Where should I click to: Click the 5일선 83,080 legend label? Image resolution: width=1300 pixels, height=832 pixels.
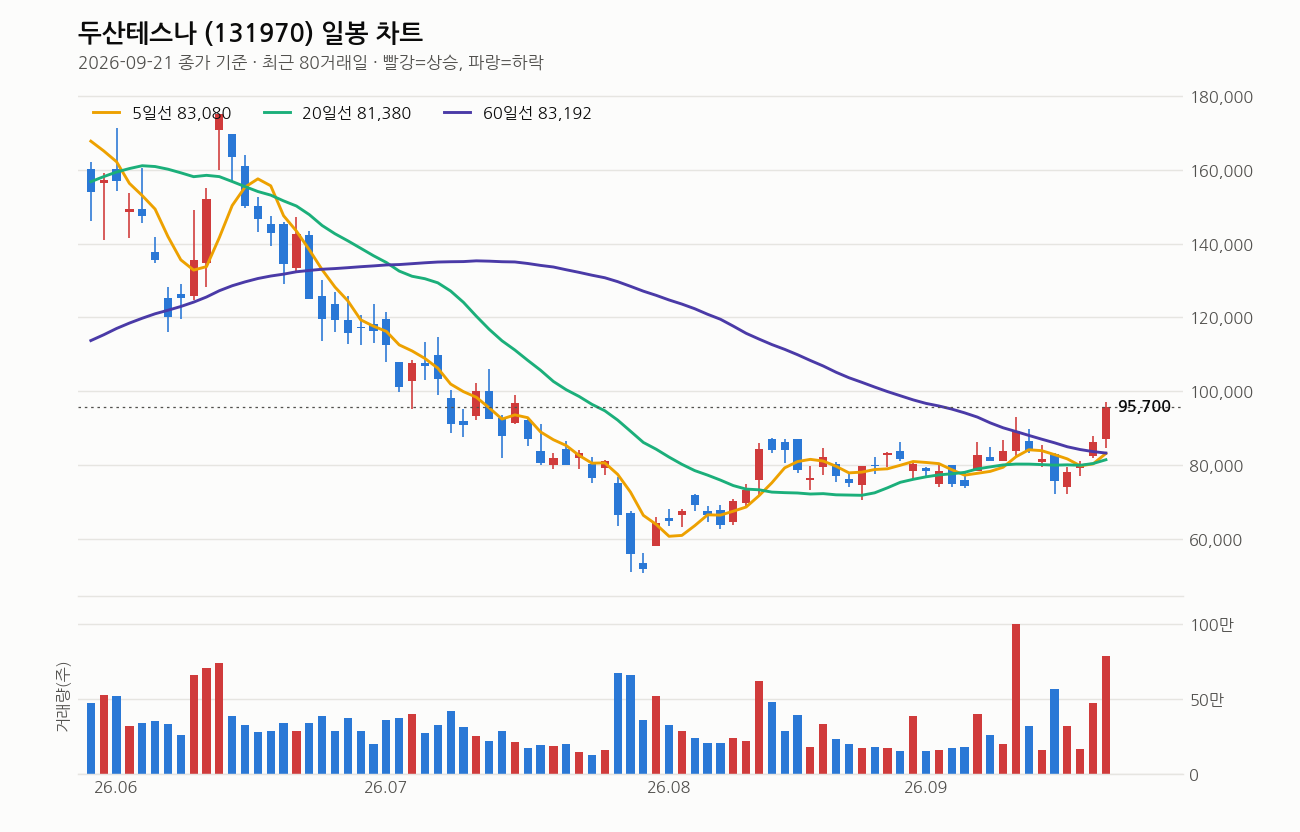pos(182,113)
